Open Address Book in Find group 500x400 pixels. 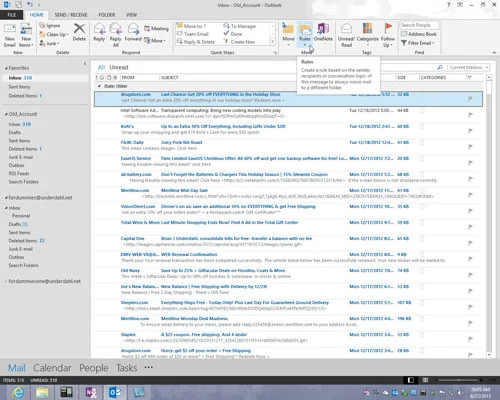419,34
